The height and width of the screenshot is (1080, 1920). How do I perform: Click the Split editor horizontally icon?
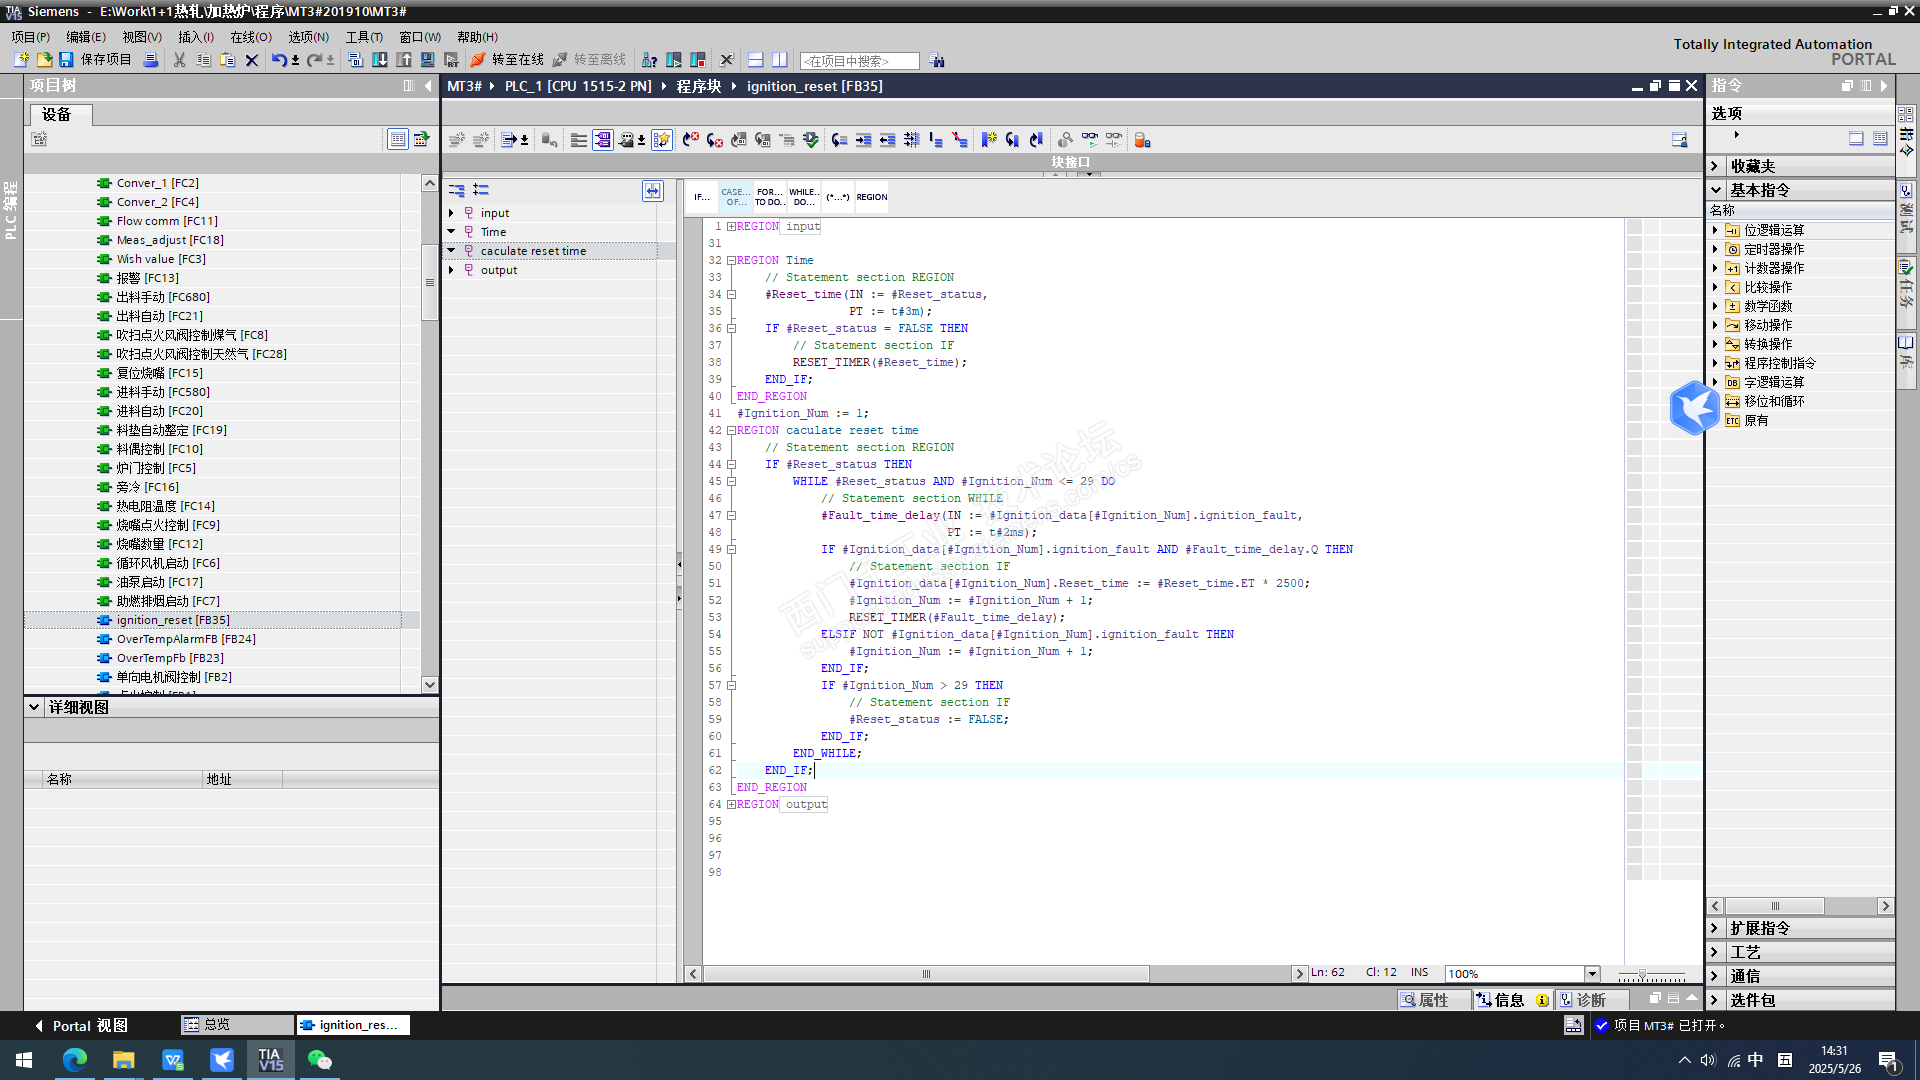(756, 60)
